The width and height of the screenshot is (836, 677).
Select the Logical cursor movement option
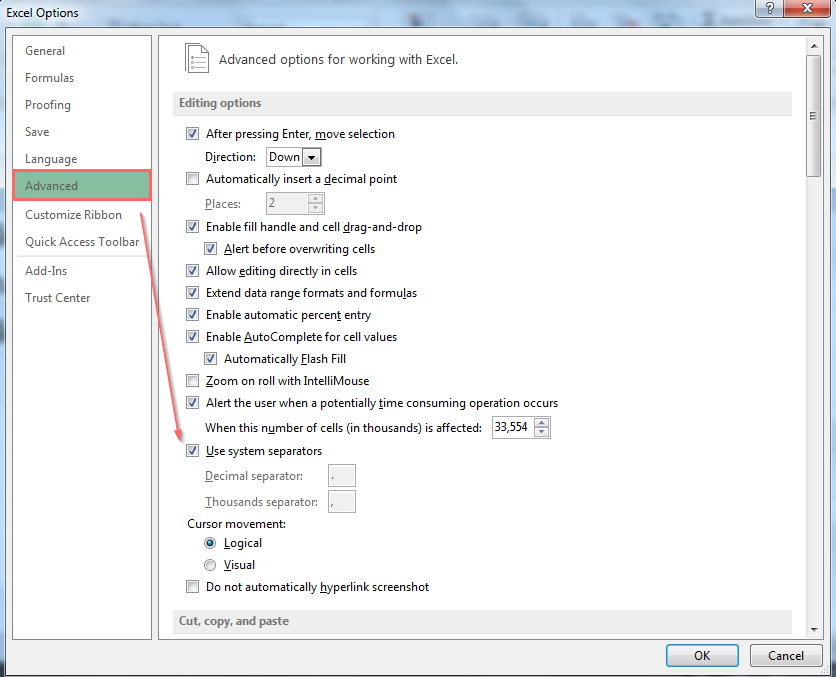[210, 543]
